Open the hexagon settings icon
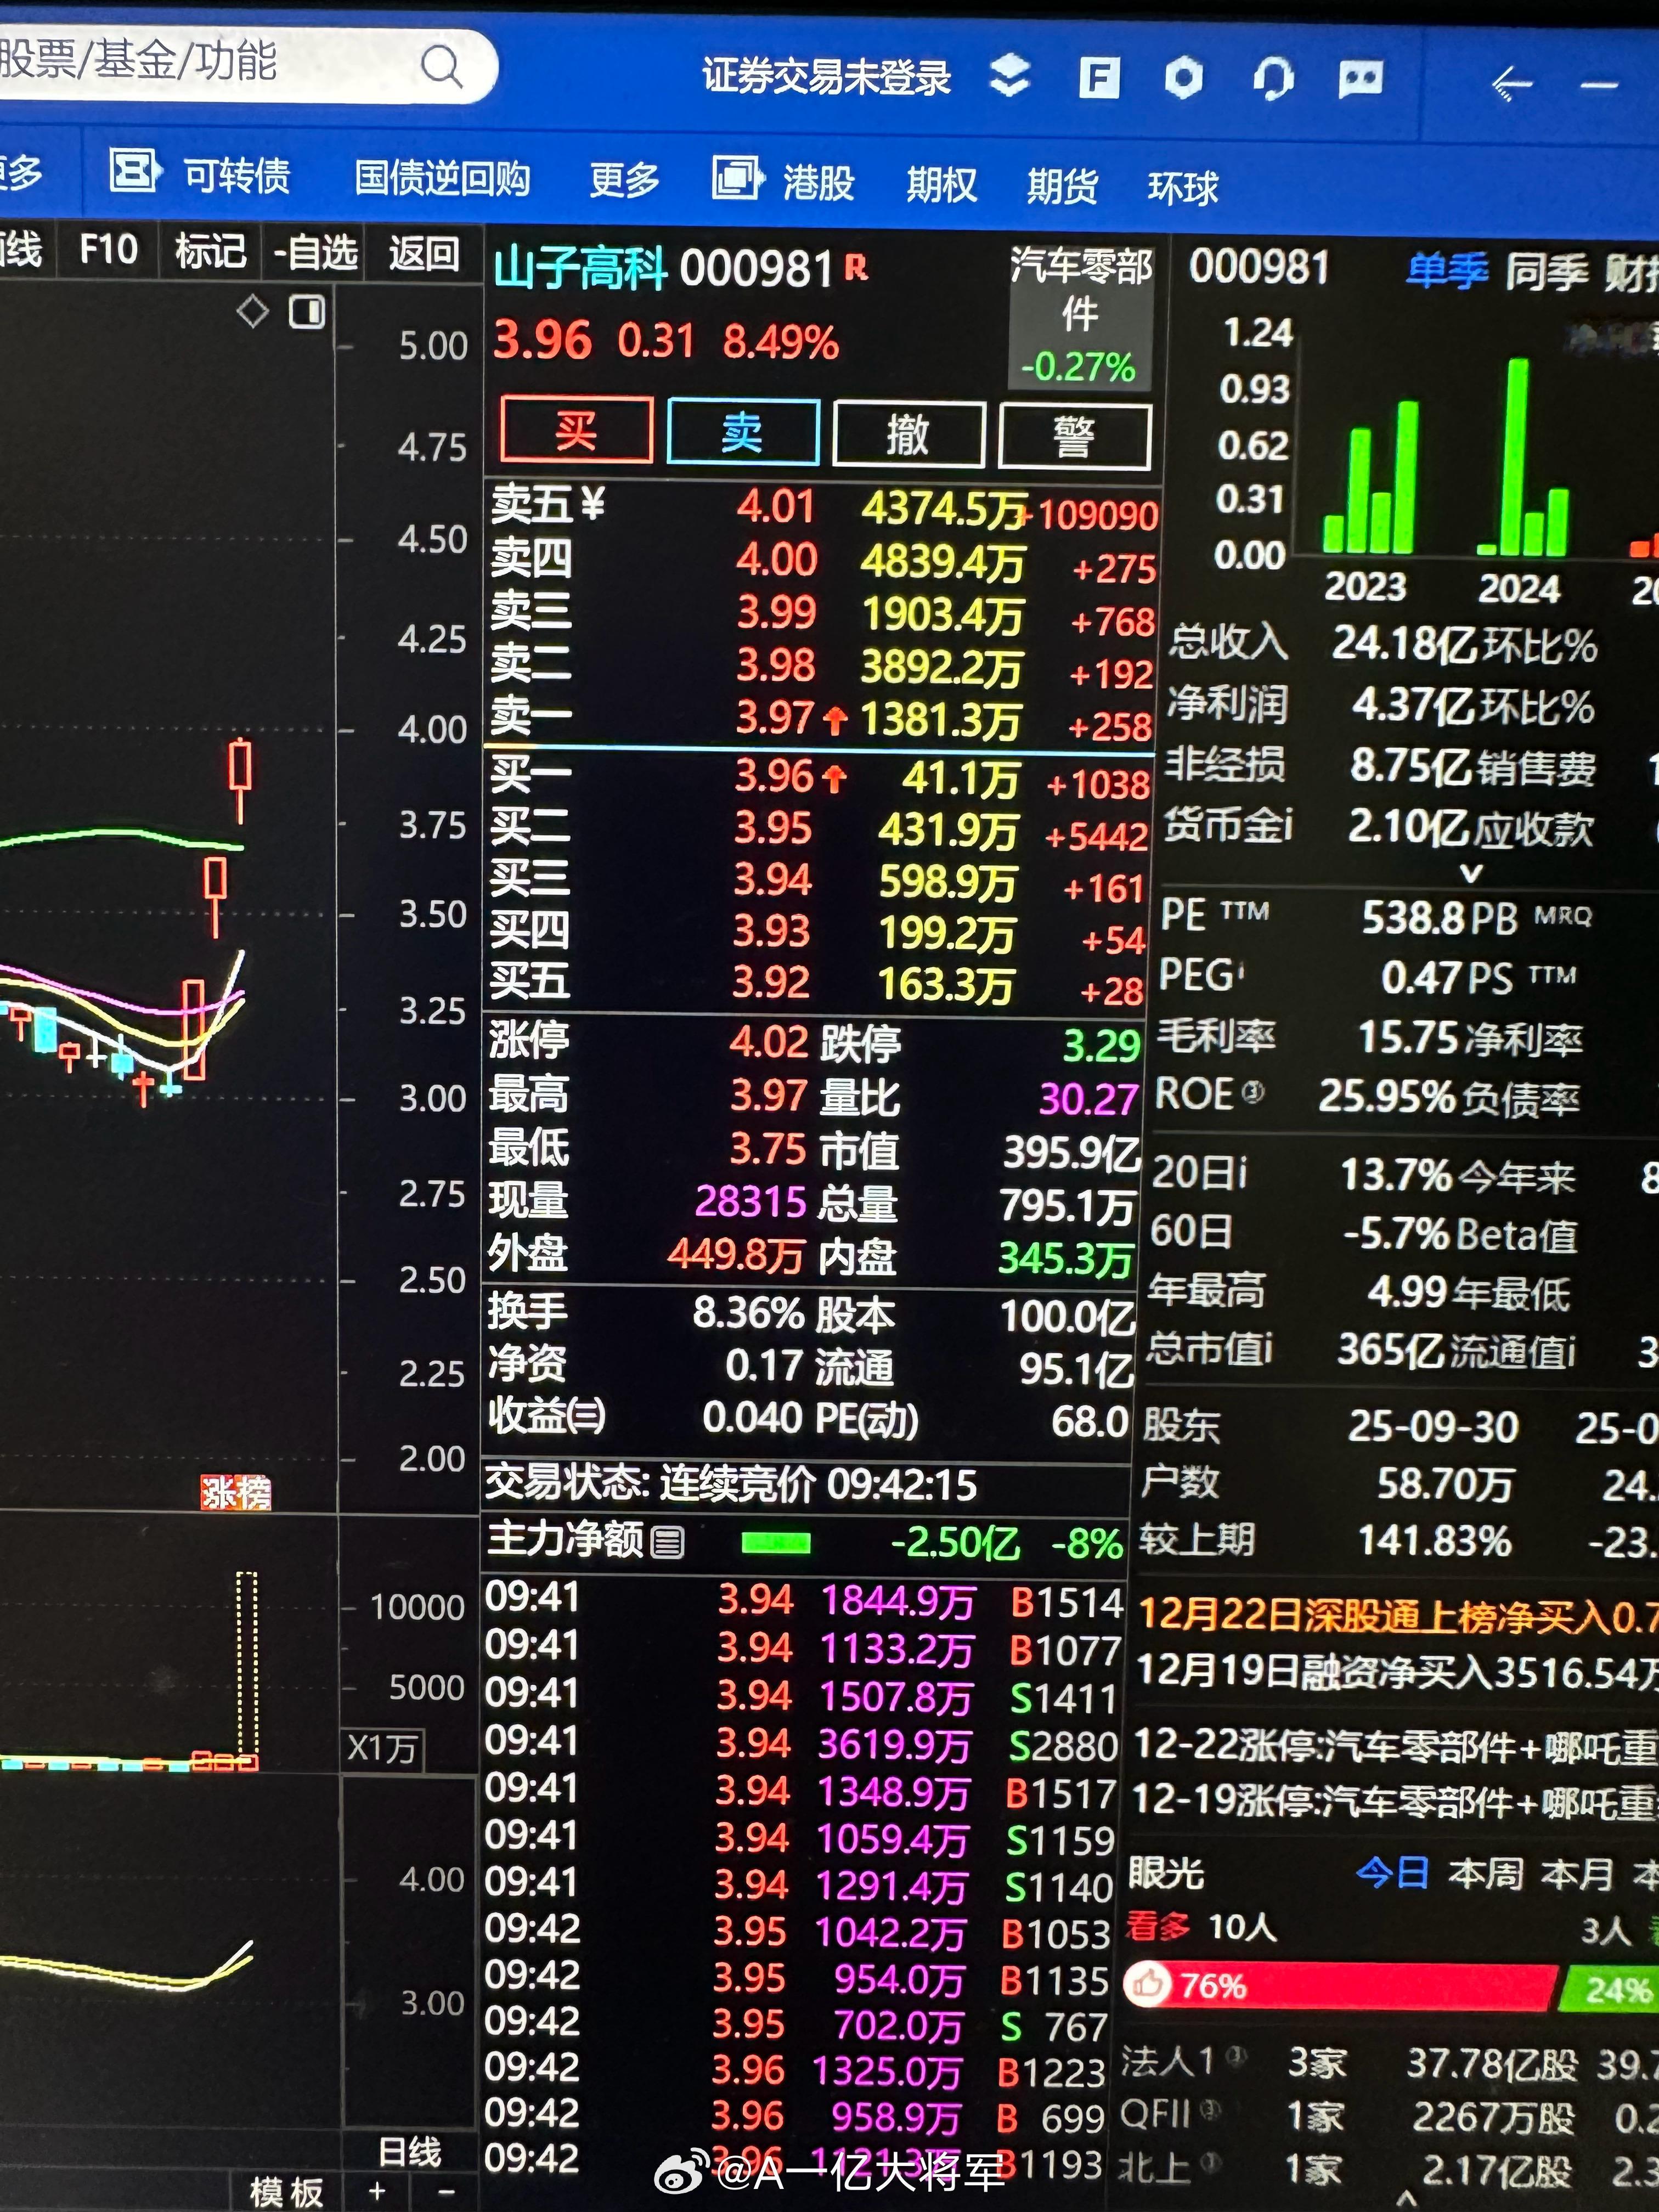Image resolution: width=1659 pixels, height=2212 pixels. tap(1184, 78)
